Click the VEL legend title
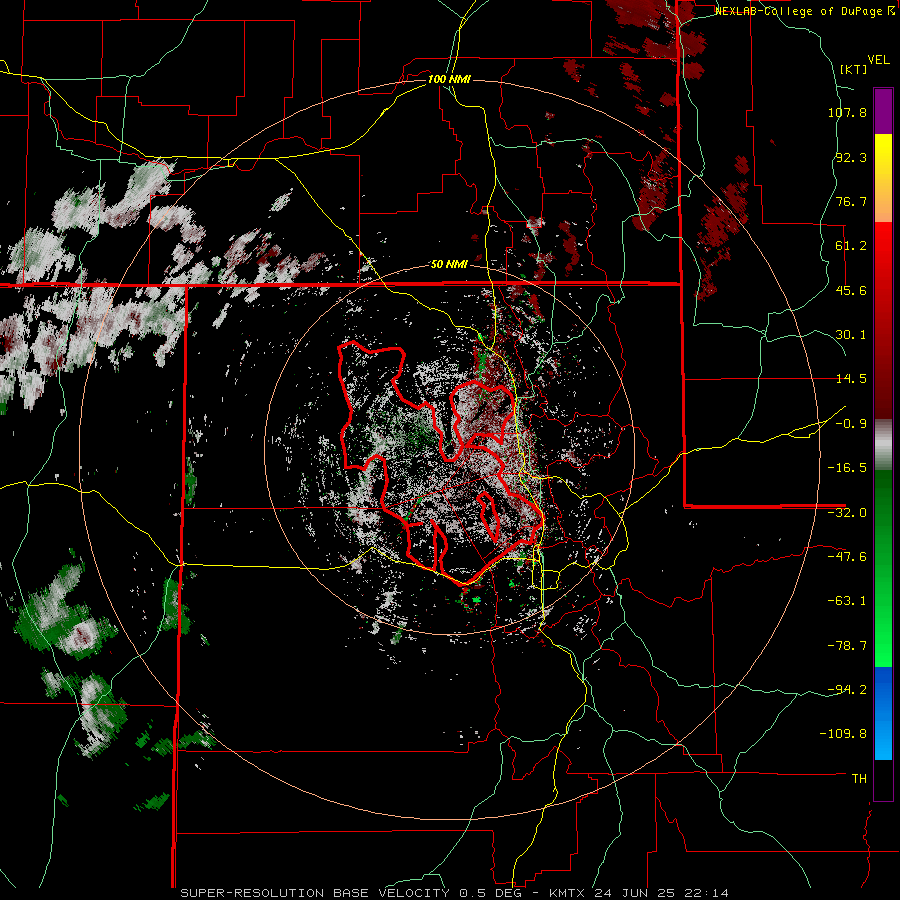900x900 pixels. [x=878, y=60]
